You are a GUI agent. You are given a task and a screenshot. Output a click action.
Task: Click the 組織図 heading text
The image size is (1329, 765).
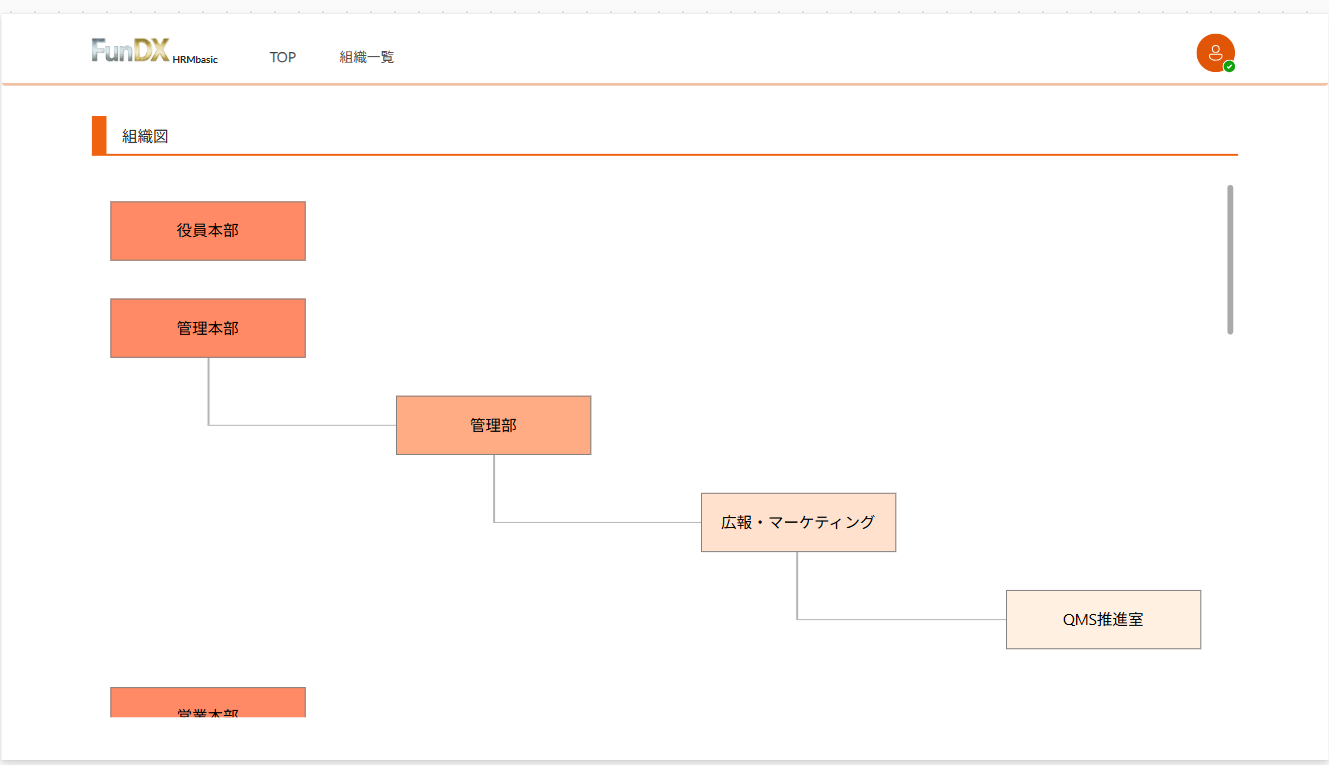[145, 136]
